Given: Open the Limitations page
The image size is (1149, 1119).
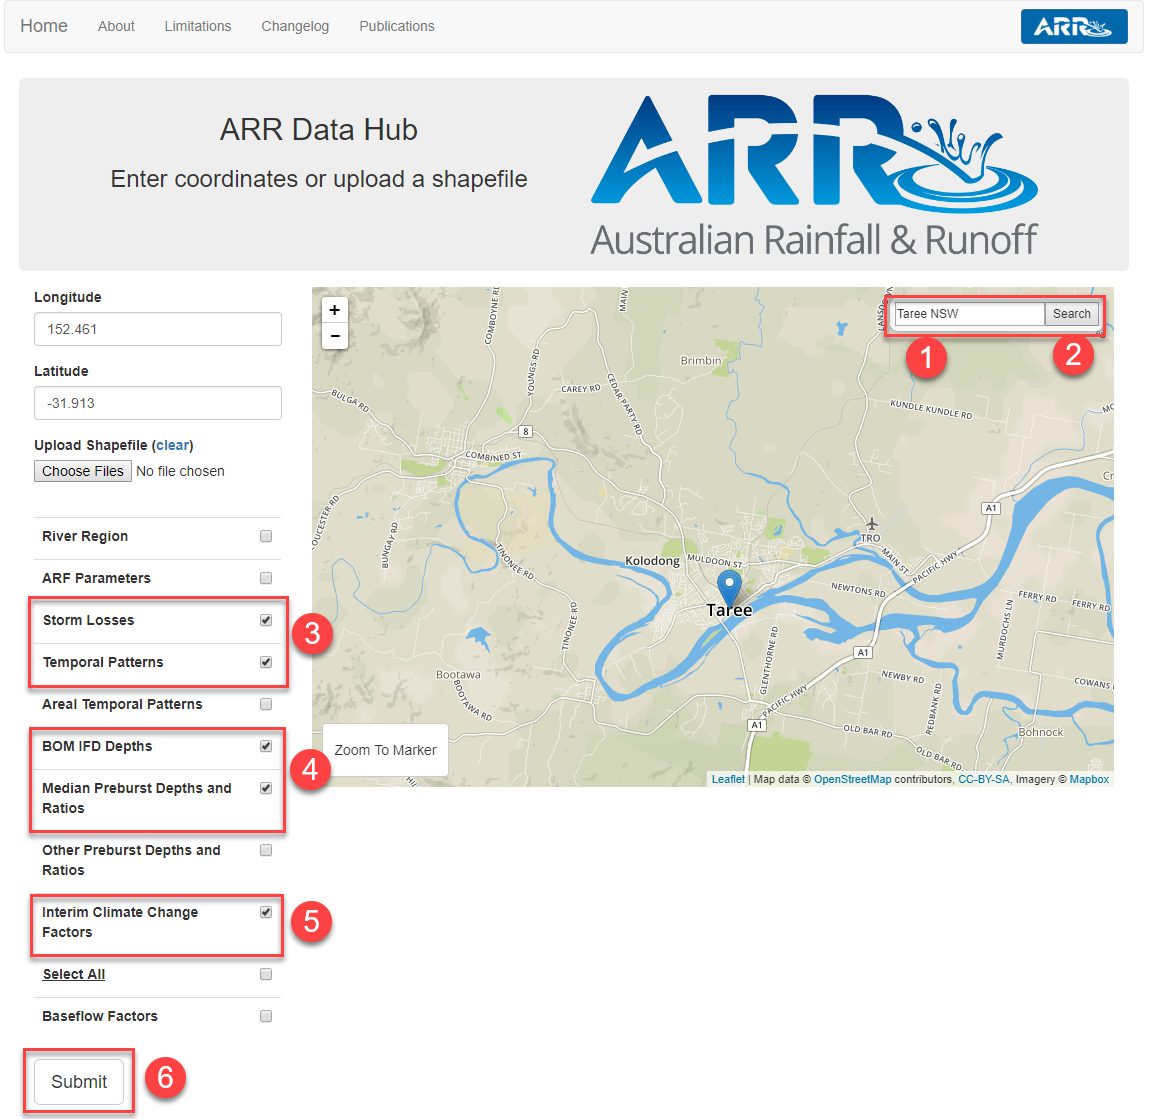Looking at the screenshot, I should (198, 26).
